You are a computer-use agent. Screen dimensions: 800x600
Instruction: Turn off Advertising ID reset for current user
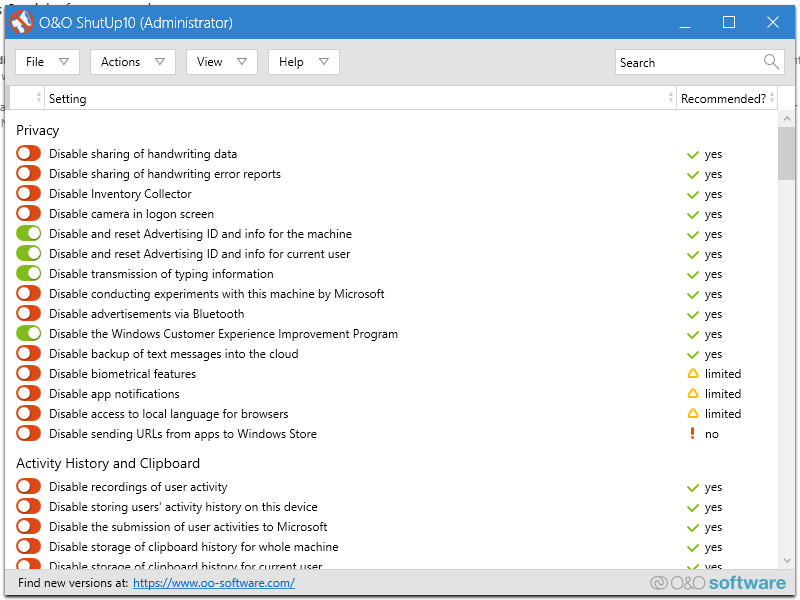click(x=28, y=253)
